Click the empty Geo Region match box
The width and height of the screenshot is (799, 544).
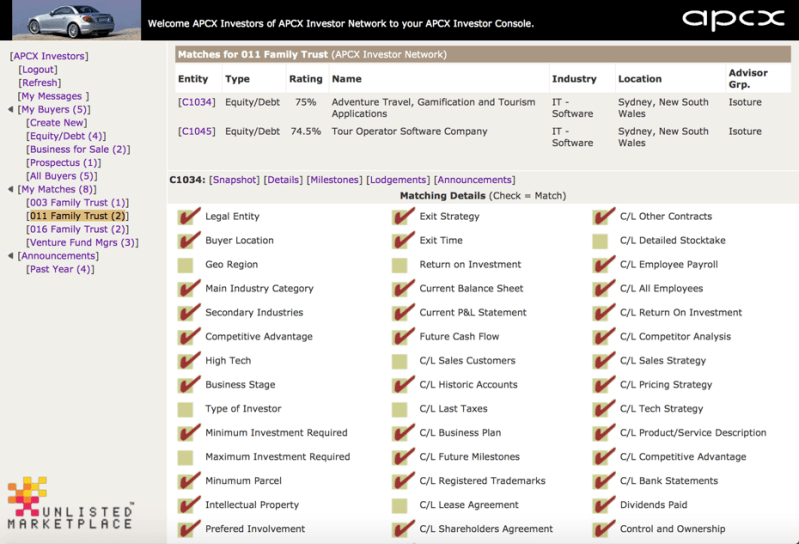pyautogui.click(x=185, y=265)
